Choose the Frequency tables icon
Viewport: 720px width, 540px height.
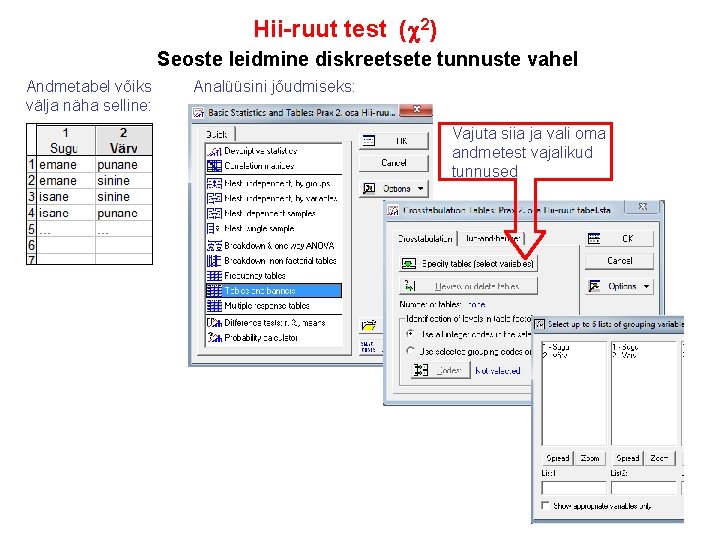(x=214, y=276)
